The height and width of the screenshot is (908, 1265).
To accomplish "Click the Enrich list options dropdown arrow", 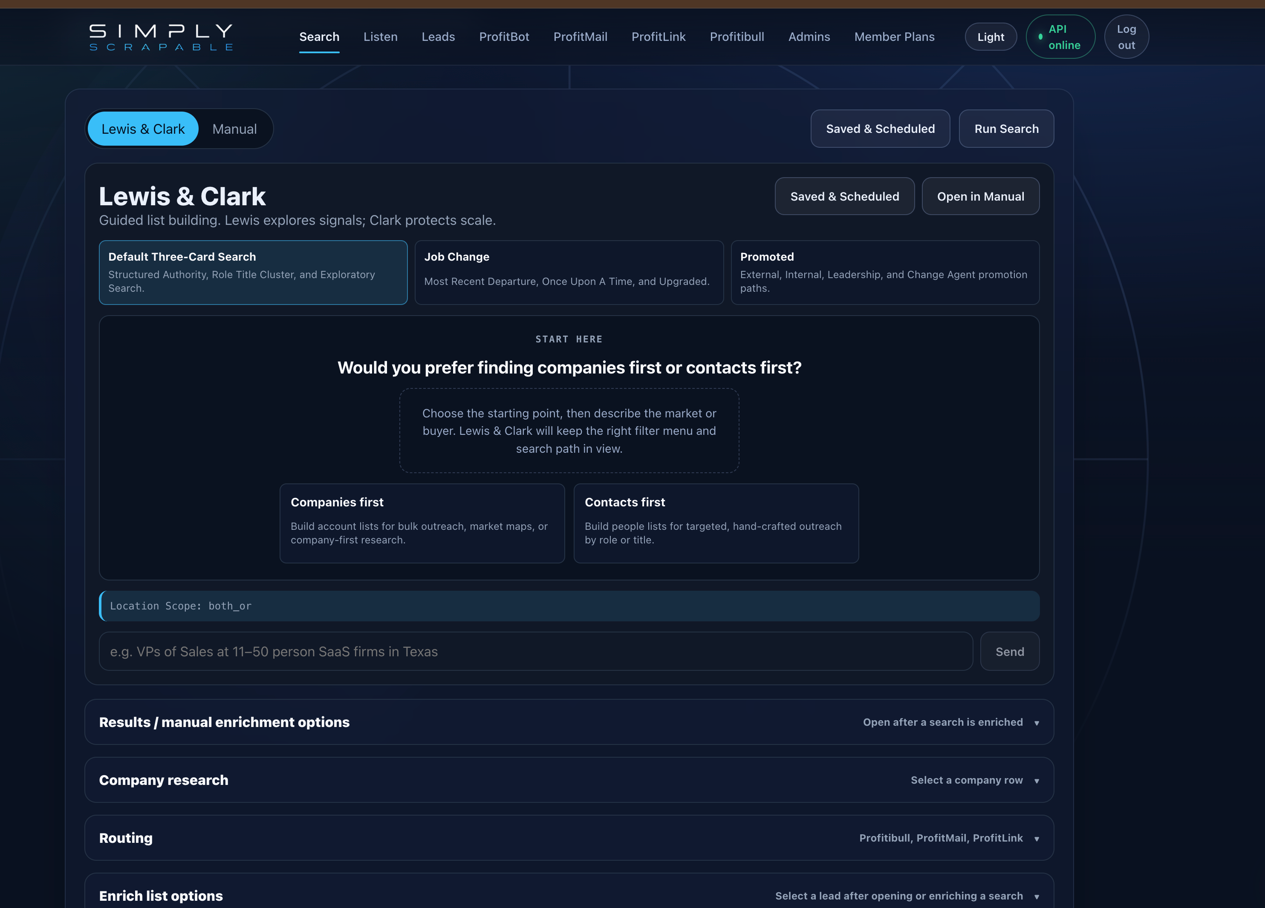I will [1036, 897].
